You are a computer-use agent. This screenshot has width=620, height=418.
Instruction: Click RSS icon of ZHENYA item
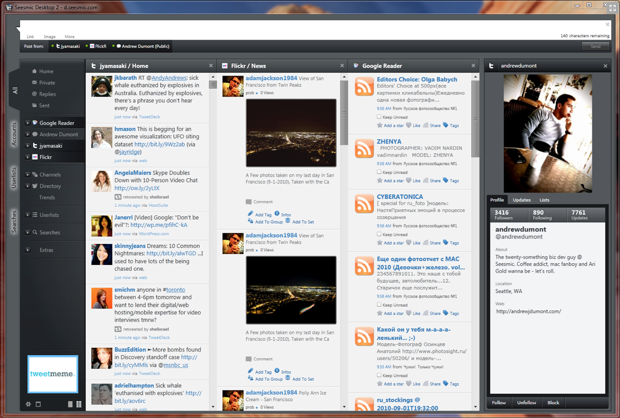[x=364, y=149]
